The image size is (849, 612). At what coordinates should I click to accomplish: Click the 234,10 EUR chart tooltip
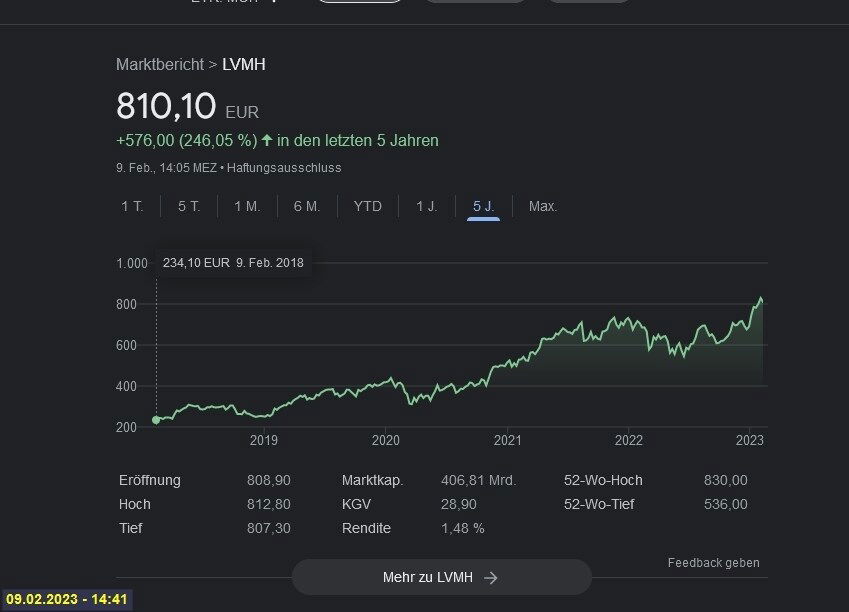click(233, 263)
